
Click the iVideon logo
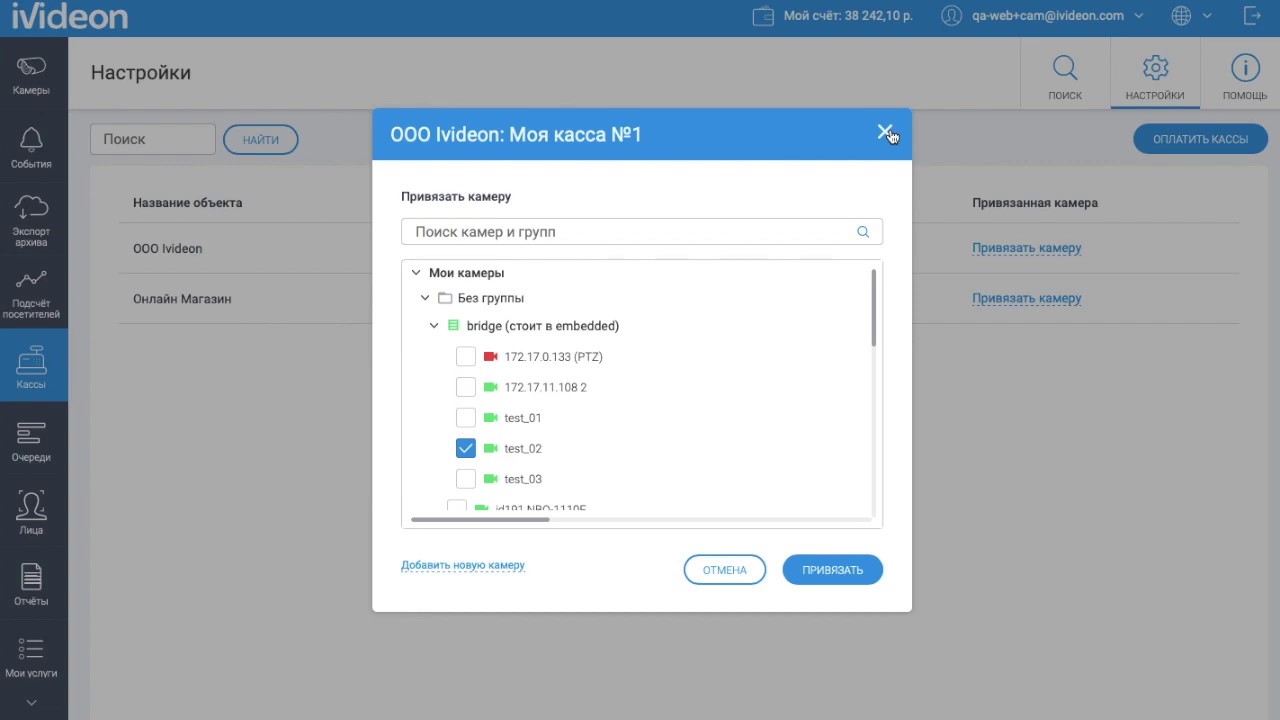pyautogui.click(x=69, y=16)
